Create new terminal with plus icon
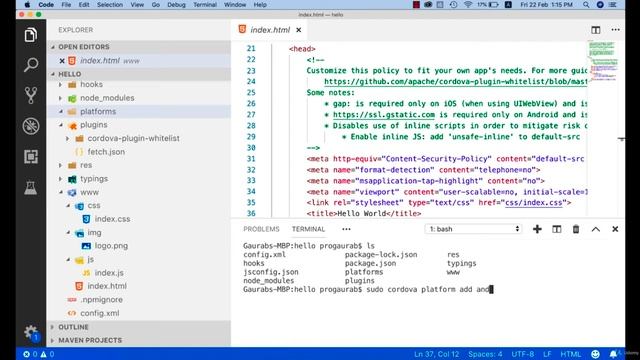Image resolution: width=640 pixels, height=360 pixels. 537,229
